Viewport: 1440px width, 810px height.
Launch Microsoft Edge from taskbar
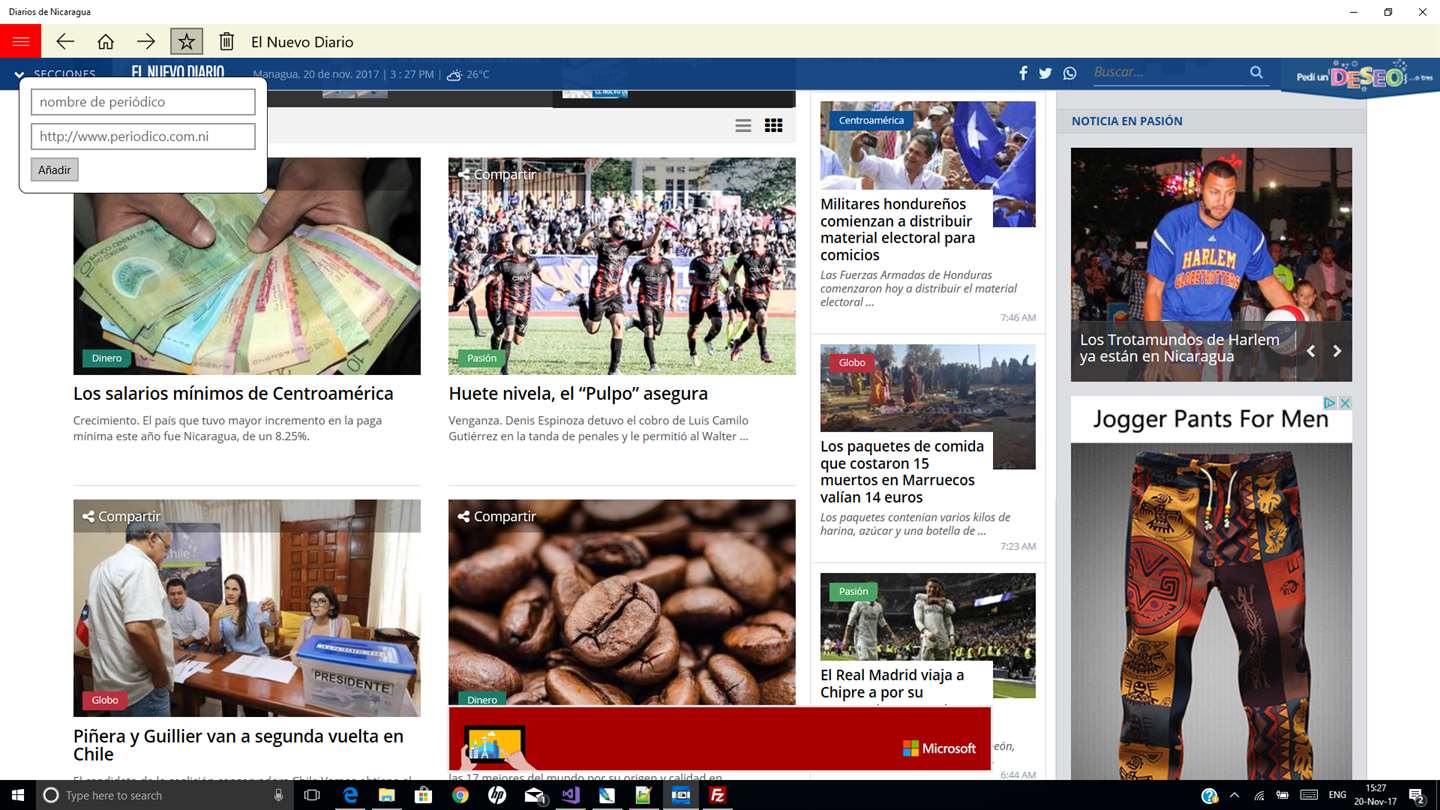[350, 795]
